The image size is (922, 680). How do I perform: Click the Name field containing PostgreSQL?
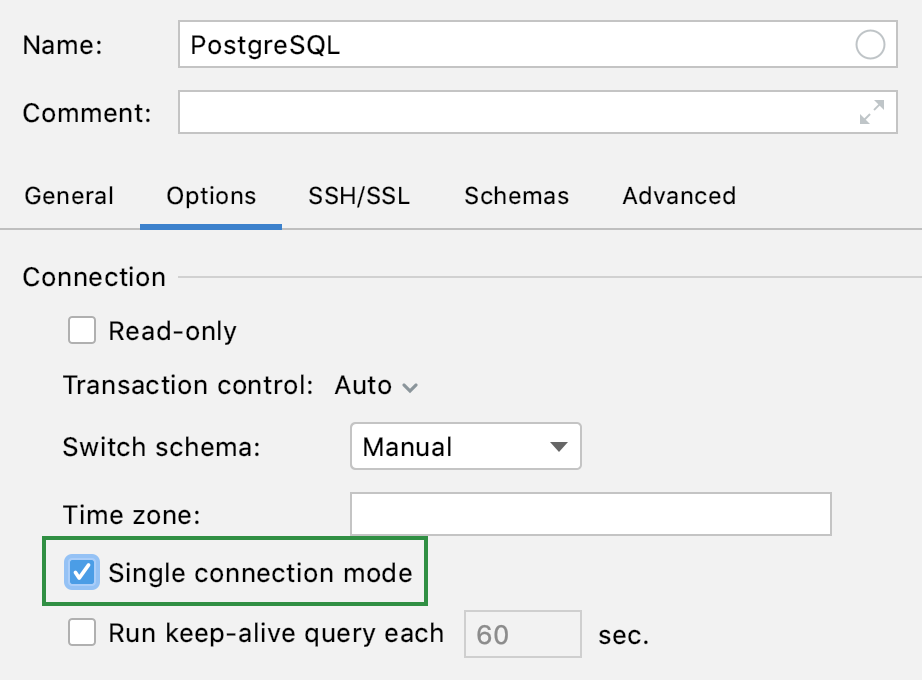click(x=450, y=45)
